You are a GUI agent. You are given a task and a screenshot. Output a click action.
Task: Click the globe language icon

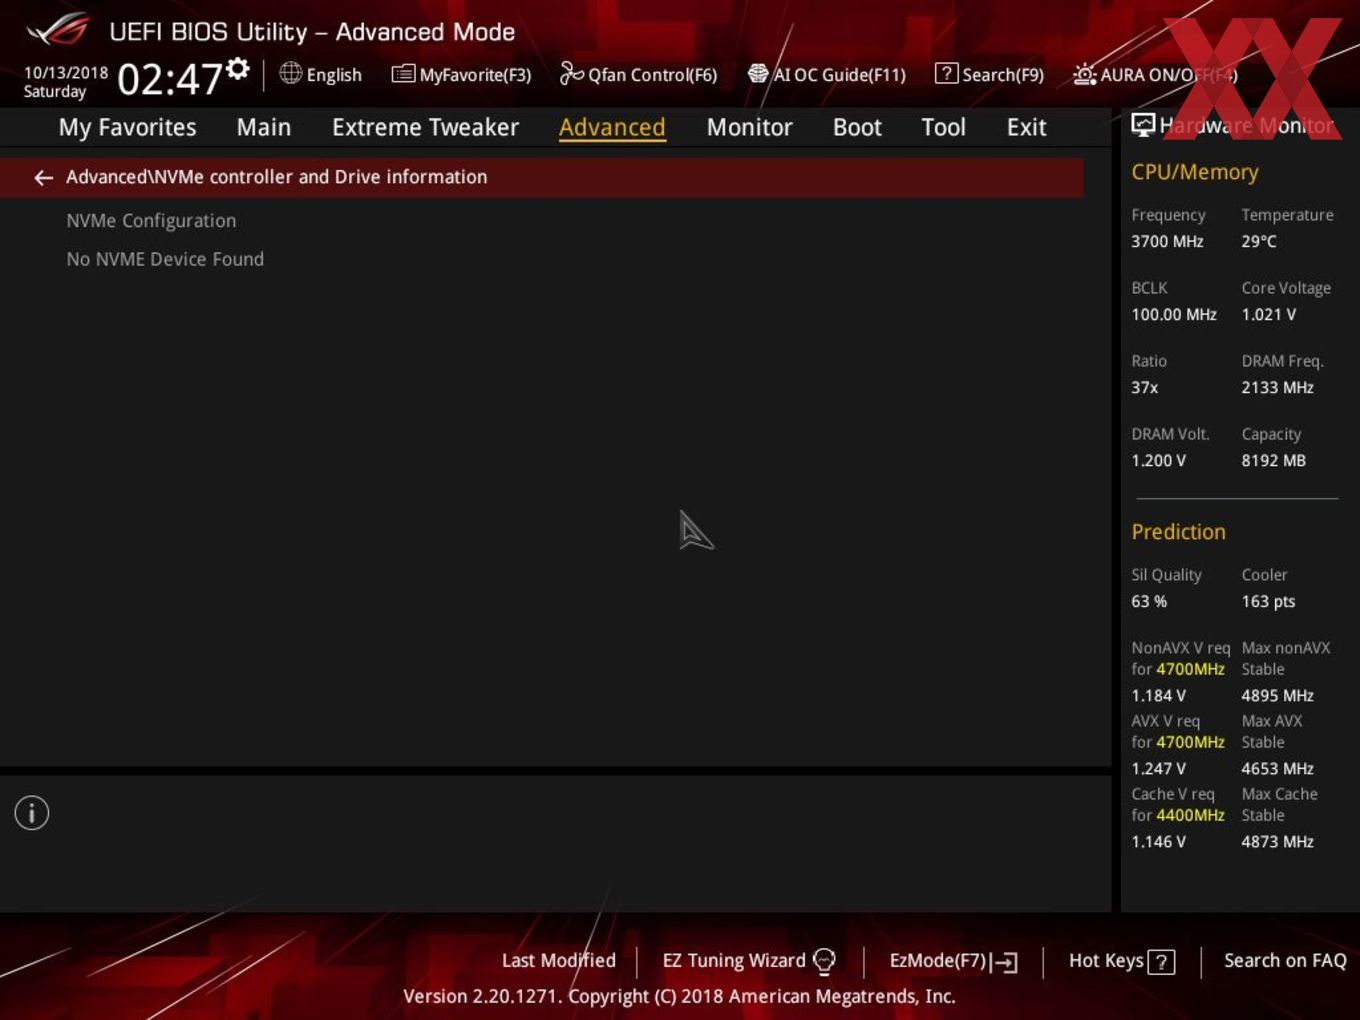coord(290,73)
